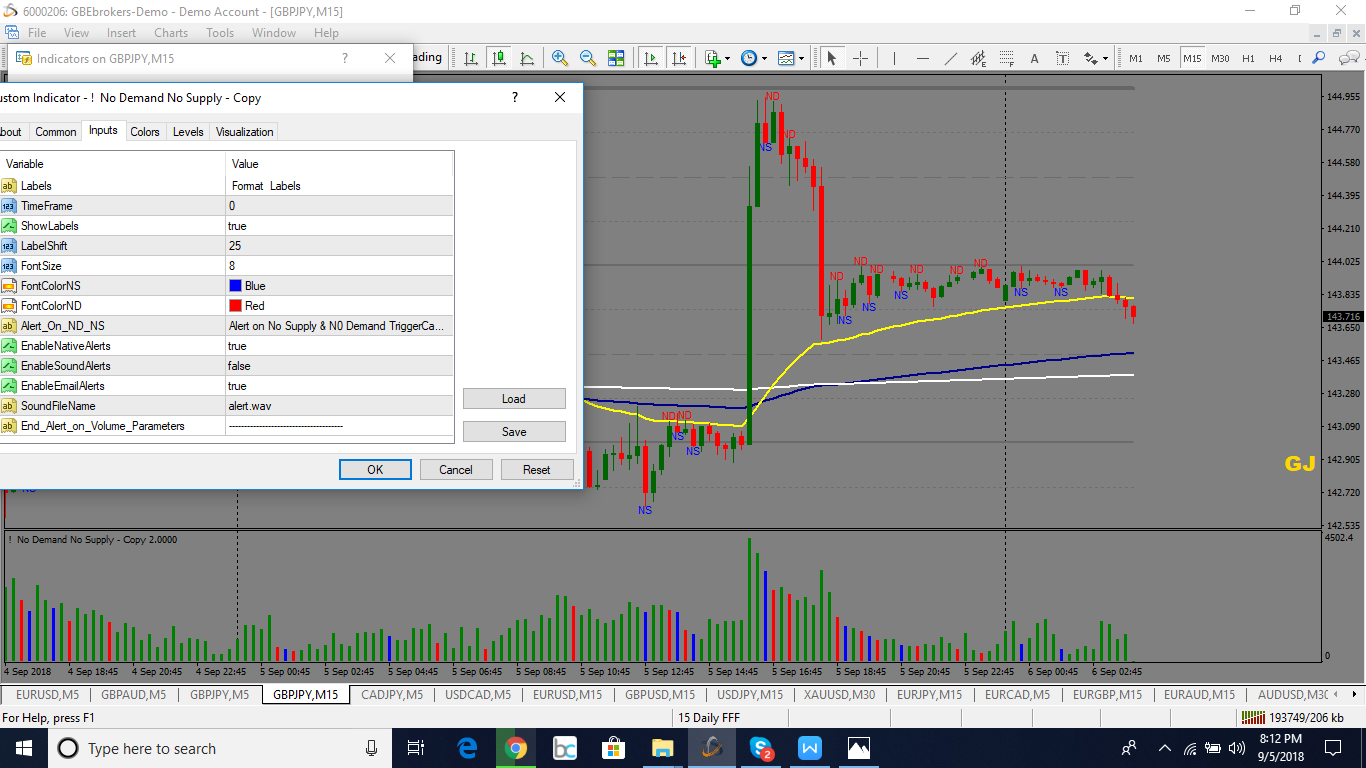1366x768 pixels.
Task: Select the text label tool
Action: tap(1062, 58)
